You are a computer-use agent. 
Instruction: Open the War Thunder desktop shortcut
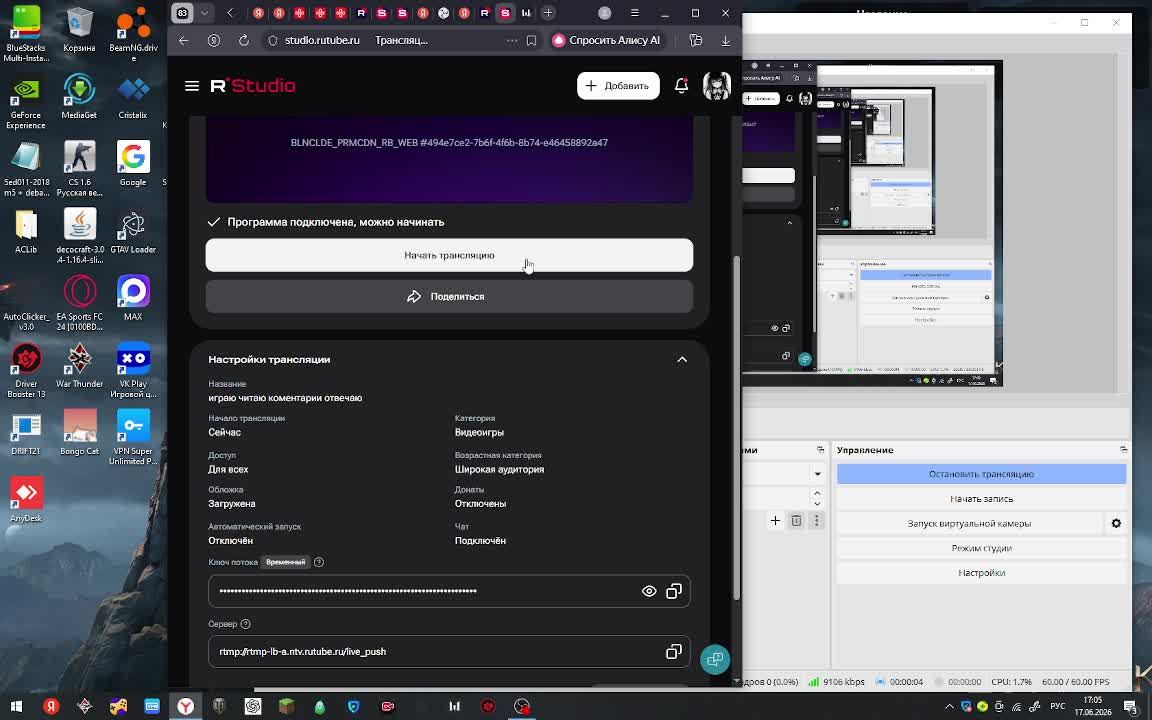(x=79, y=365)
